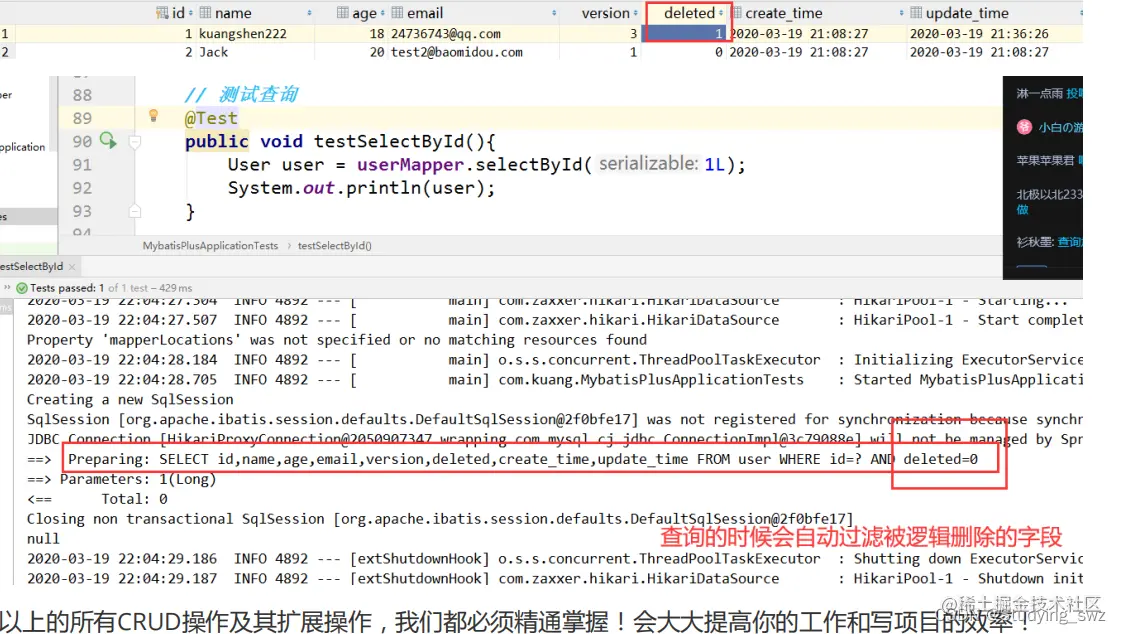Select cell Jack in name column
The image size is (1121, 634).
[213, 52]
